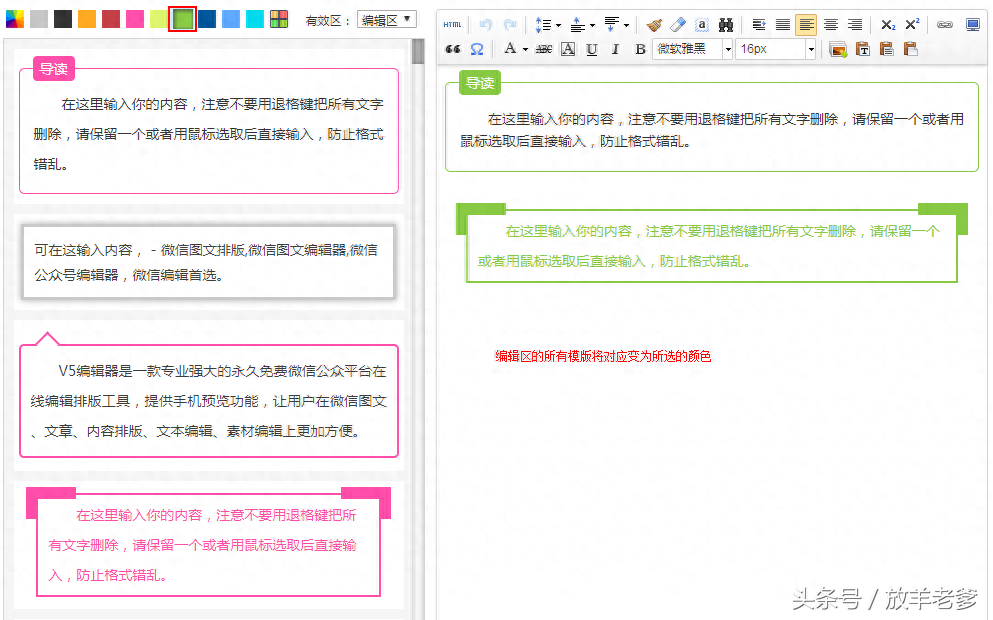993x620 pixels.
Task: Toggle bold formatting
Action: pos(640,49)
